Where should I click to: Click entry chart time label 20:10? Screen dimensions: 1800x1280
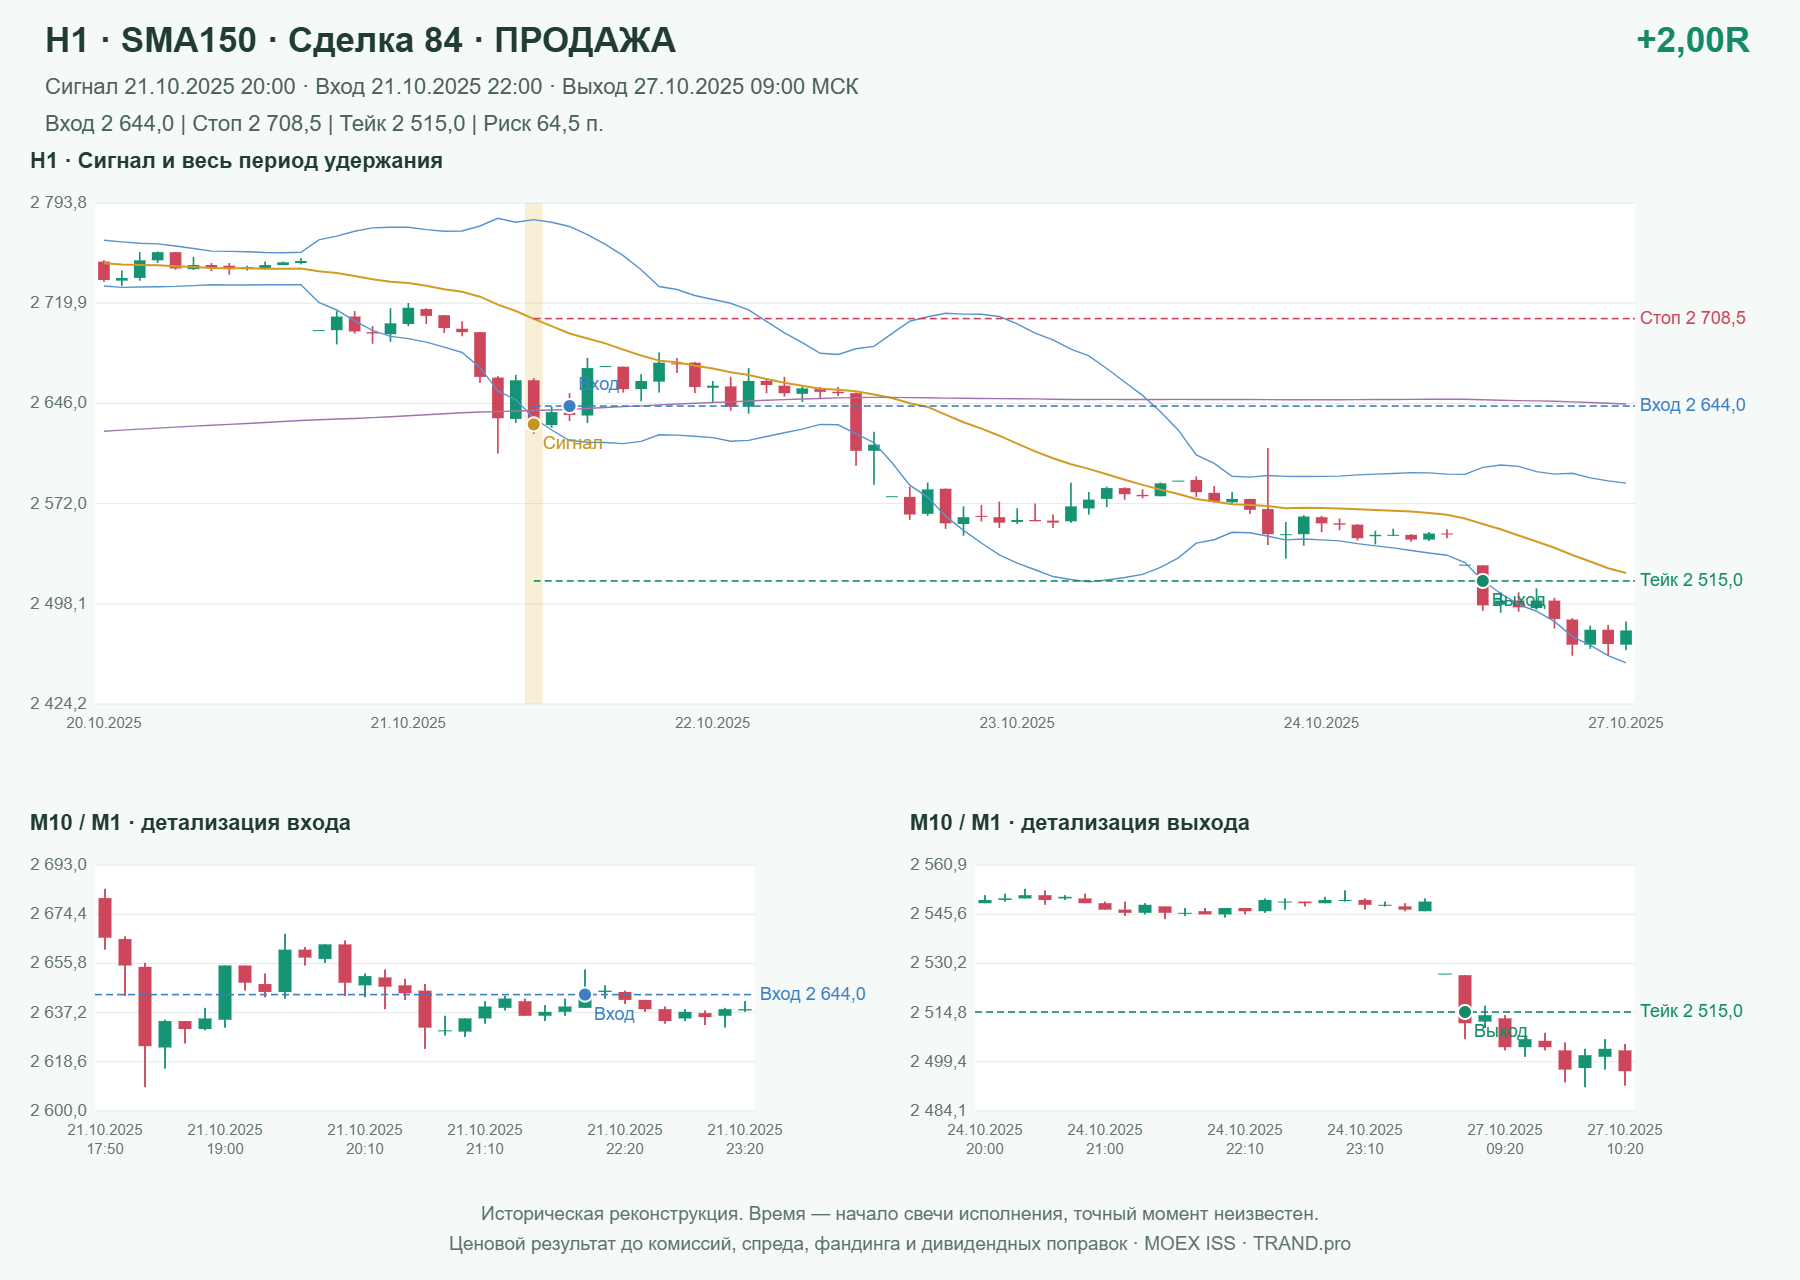[x=365, y=1149]
